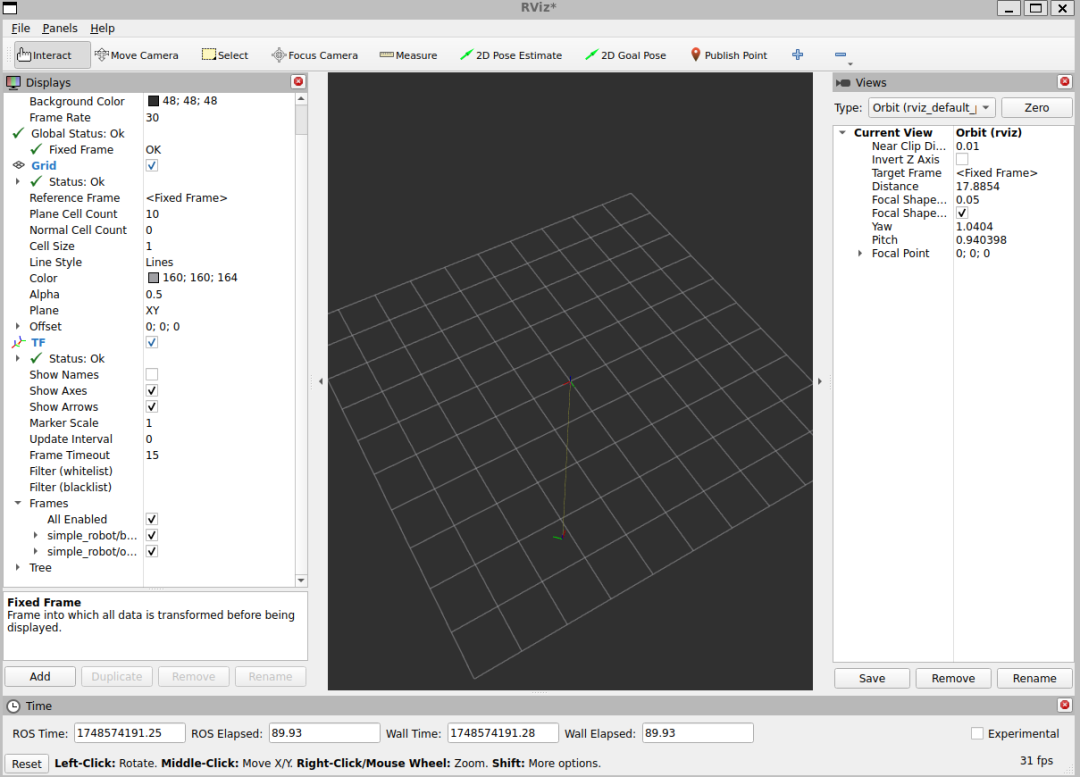Click the Distance value 17.8854
The height and width of the screenshot is (777, 1080).
point(977,186)
